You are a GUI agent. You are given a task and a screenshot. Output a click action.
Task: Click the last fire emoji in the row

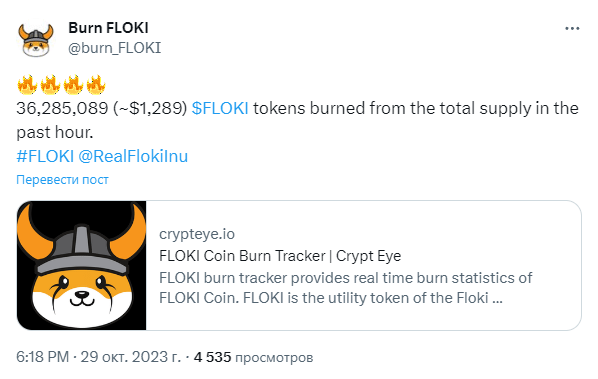(x=96, y=84)
